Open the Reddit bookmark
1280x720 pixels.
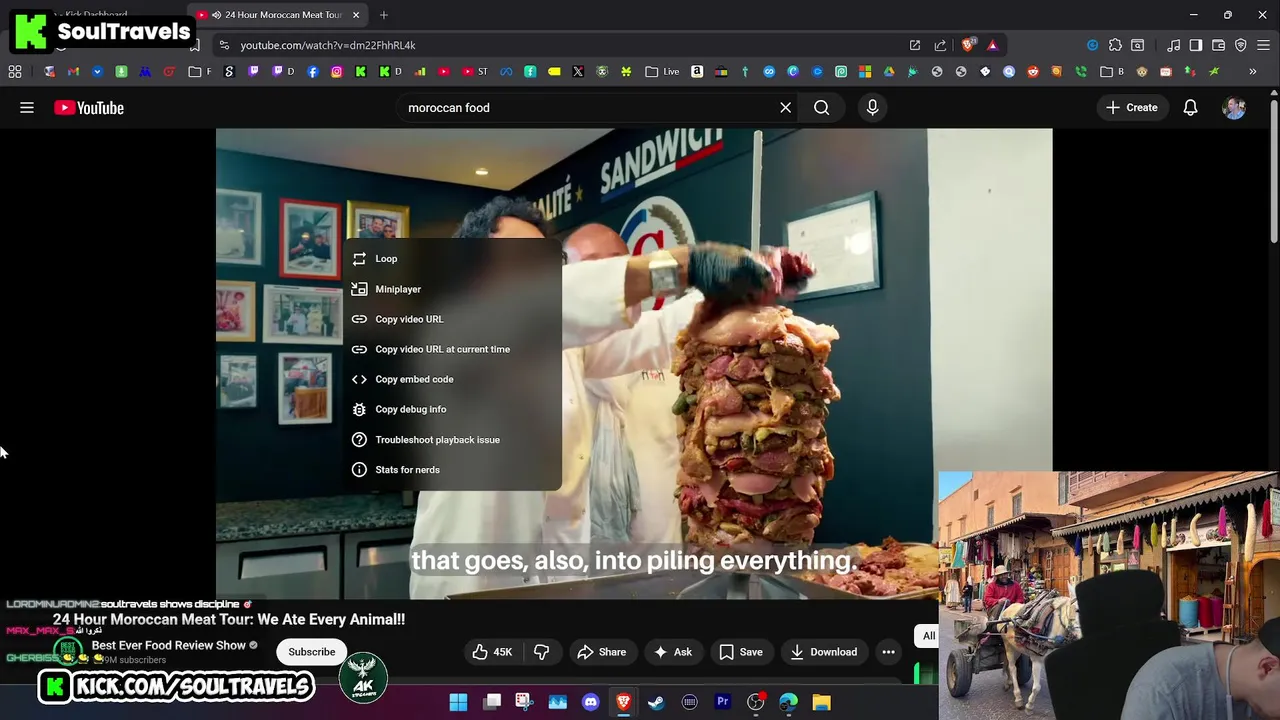click(x=1033, y=72)
